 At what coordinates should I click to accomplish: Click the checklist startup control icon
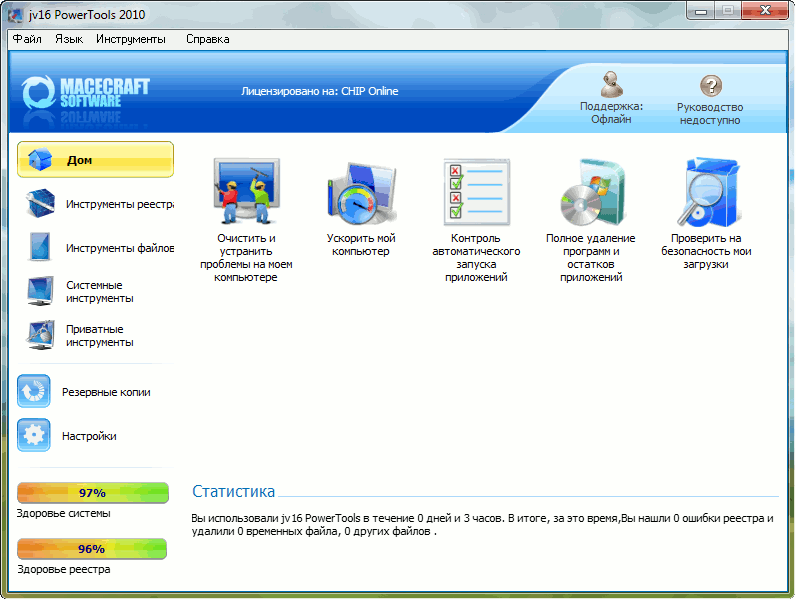(476, 192)
